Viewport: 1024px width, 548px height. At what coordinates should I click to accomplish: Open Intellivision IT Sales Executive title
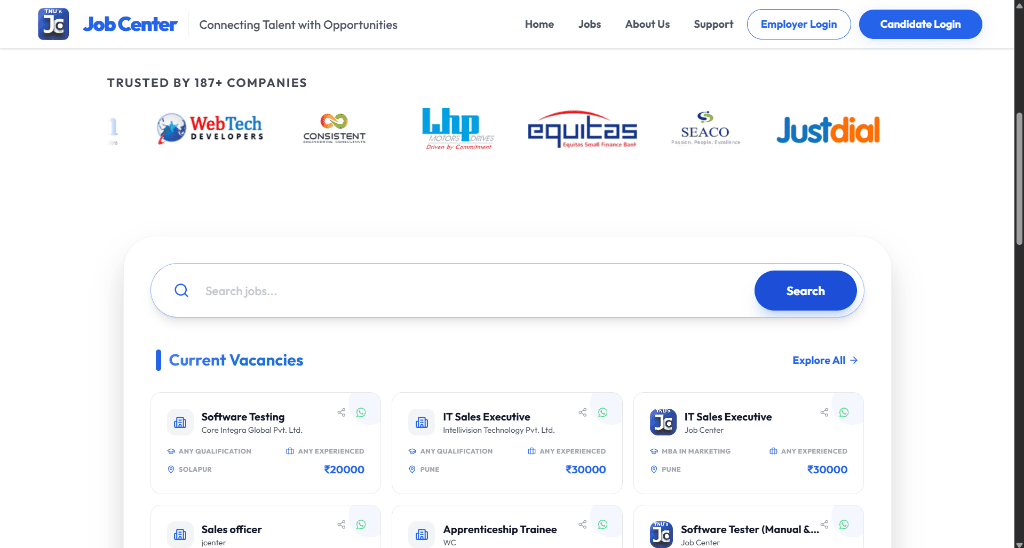click(x=487, y=417)
